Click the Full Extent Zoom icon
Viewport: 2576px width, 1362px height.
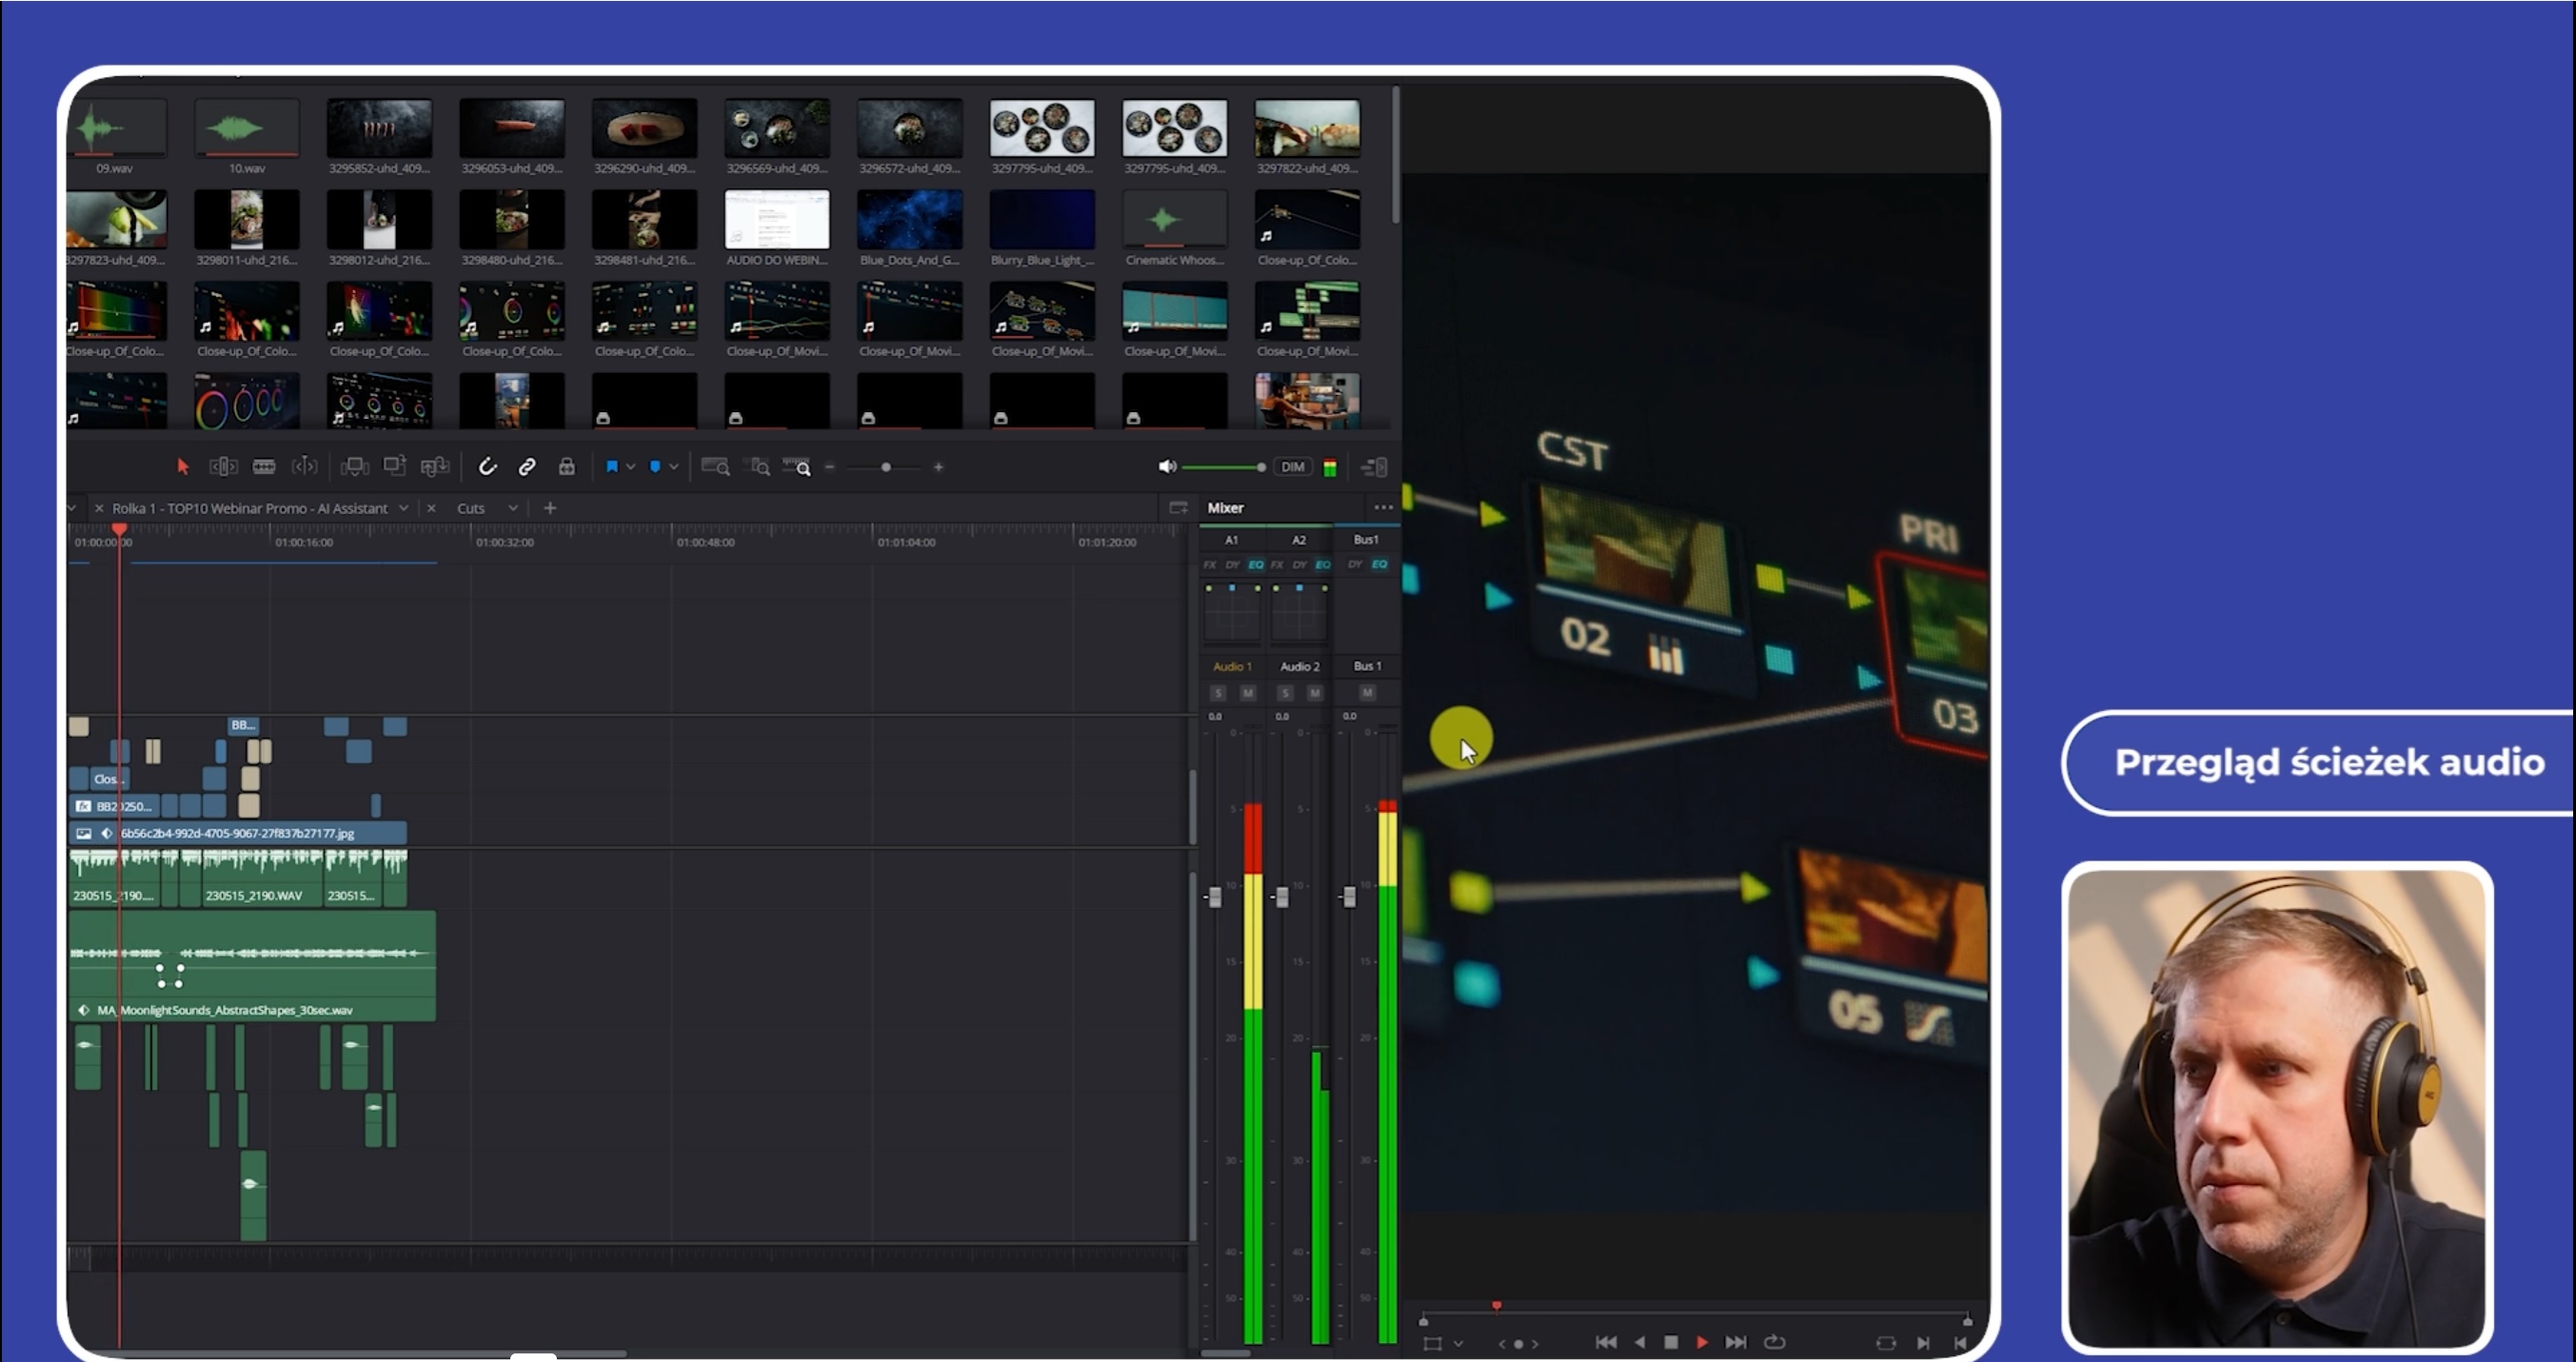coord(715,467)
